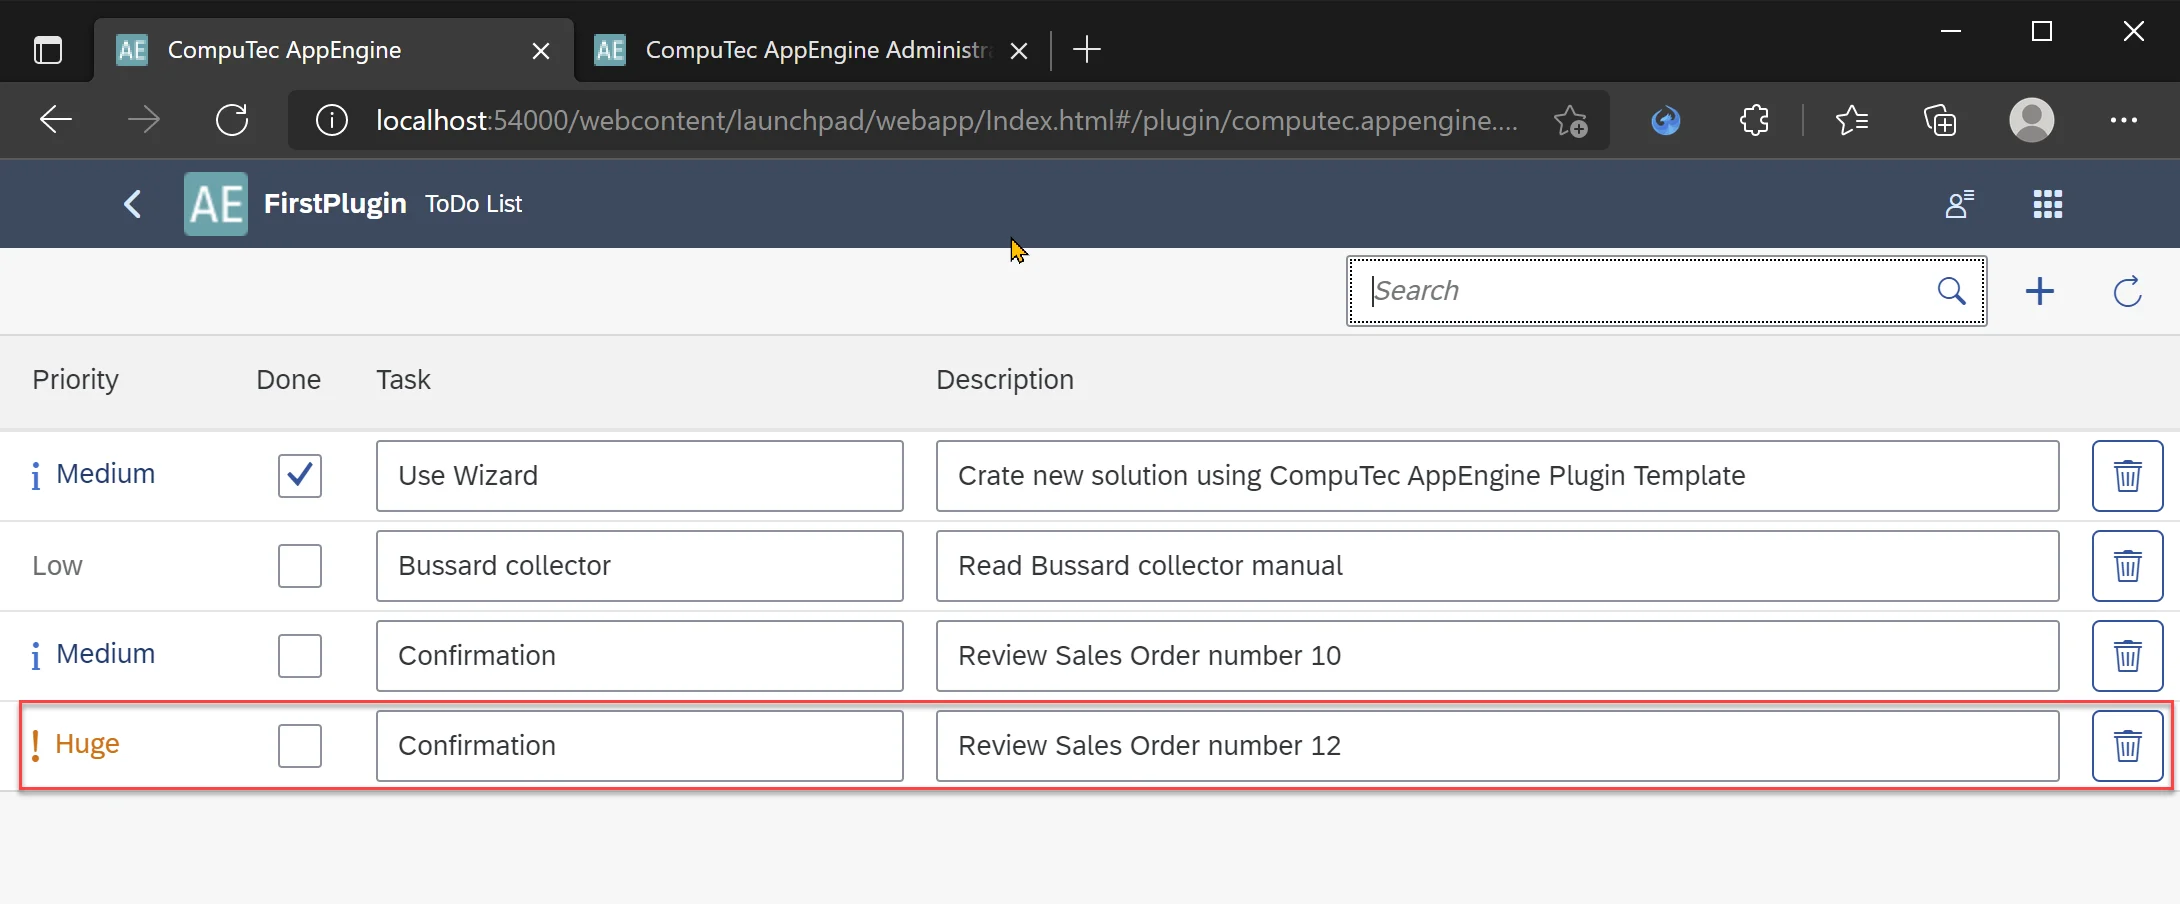Delete the "Review Sales Order number 12" task

click(x=2127, y=746)
